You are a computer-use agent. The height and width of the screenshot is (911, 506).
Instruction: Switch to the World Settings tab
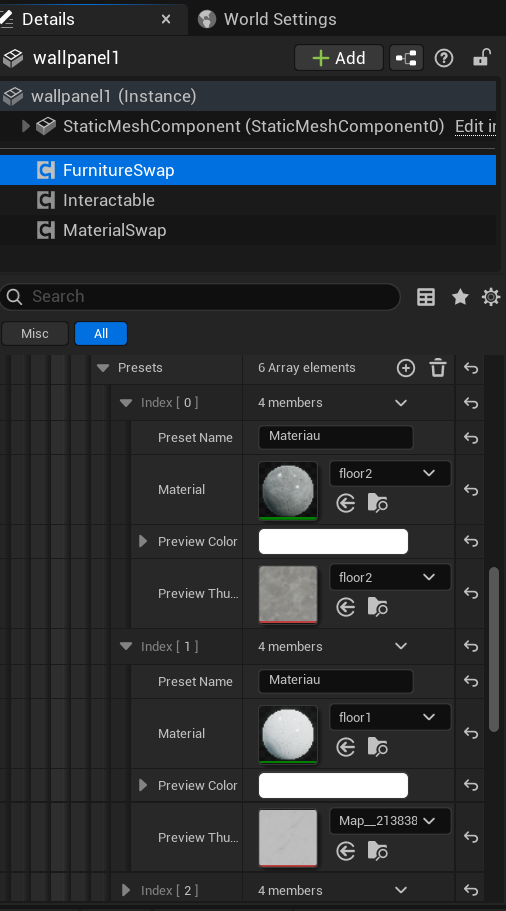[267, 19]
